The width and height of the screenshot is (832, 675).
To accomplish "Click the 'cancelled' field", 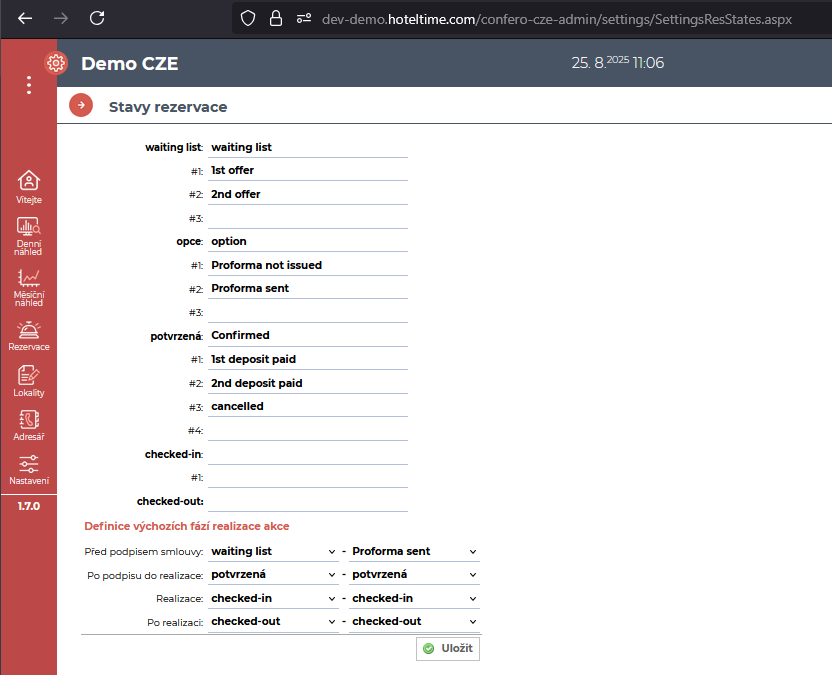I will coord(308,406).
